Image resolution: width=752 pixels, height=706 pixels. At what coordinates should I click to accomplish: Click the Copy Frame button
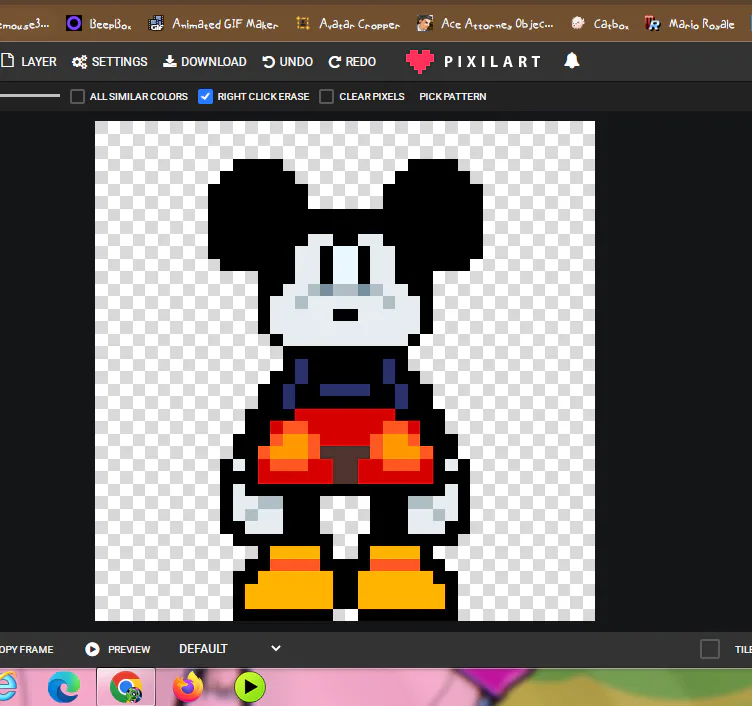26,649
